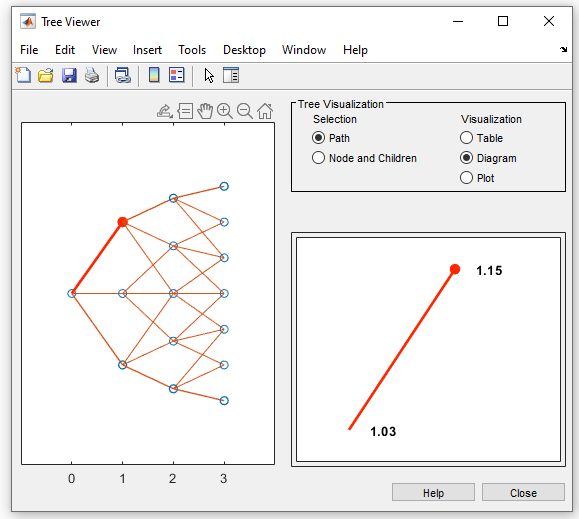
Task: Open the Insert menu
Action: click(x=147, y=50)
